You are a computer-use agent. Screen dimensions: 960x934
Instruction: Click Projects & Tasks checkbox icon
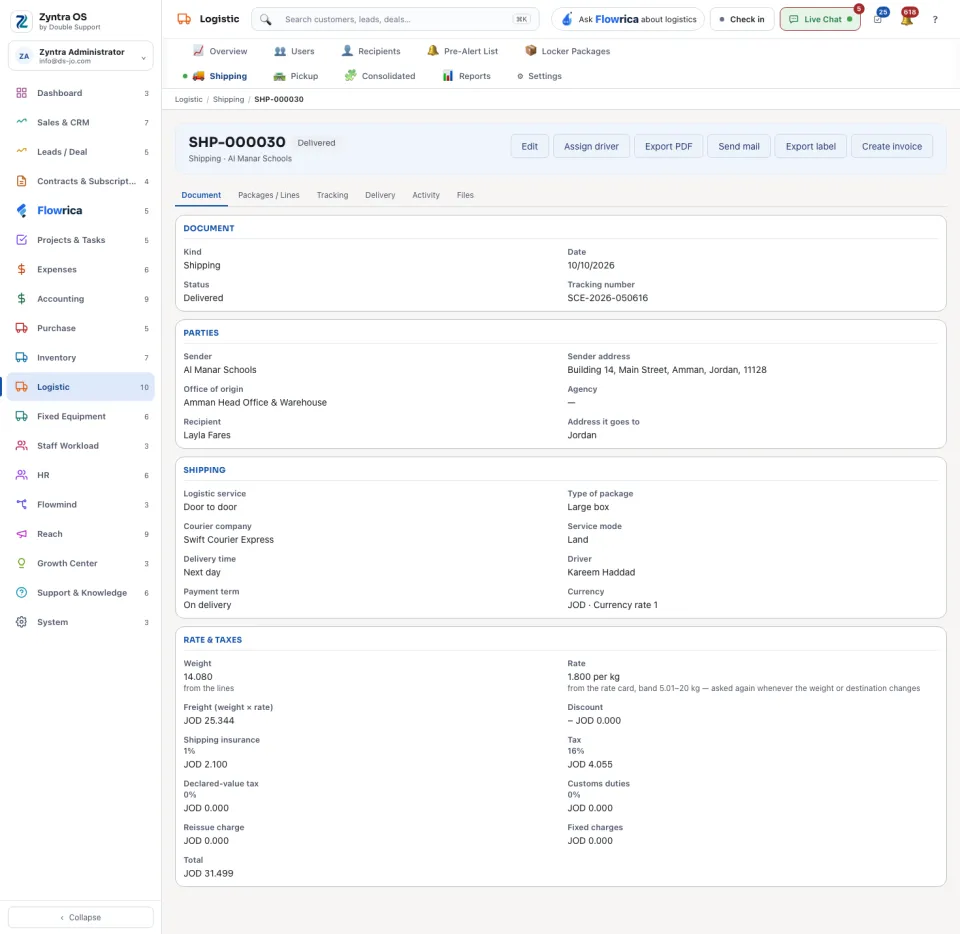(21, 240)
